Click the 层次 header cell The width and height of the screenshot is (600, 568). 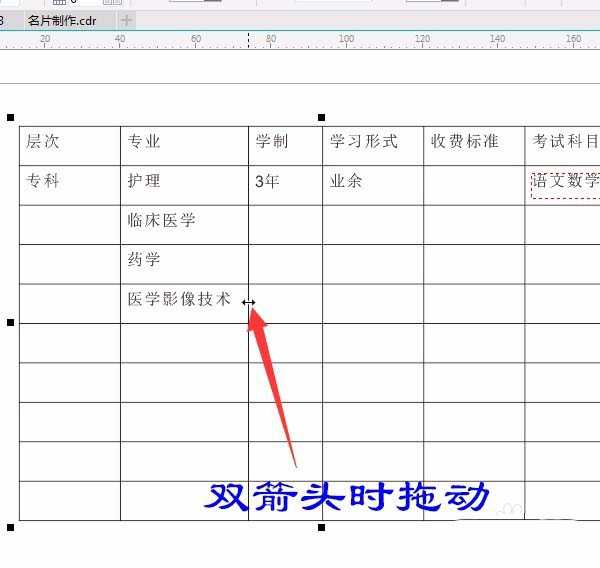coord(70,146)
